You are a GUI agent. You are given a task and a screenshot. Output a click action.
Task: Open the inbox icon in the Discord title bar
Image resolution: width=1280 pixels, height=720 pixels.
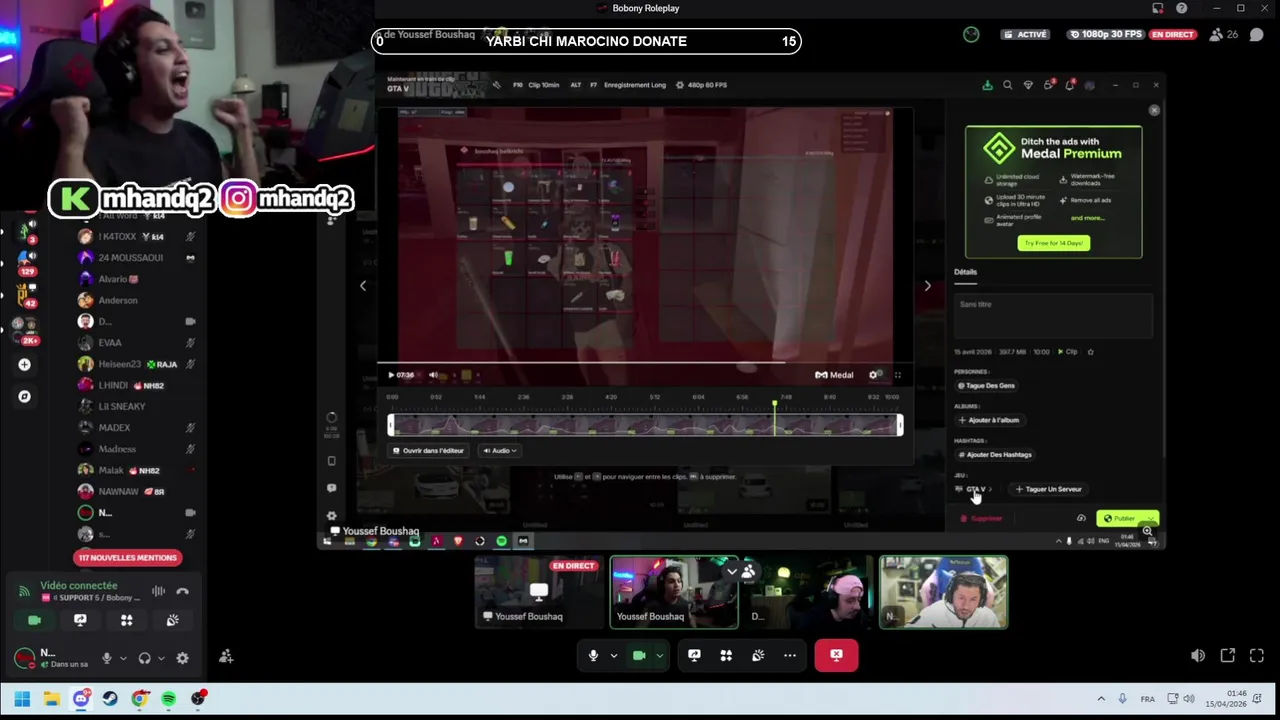1158,8
